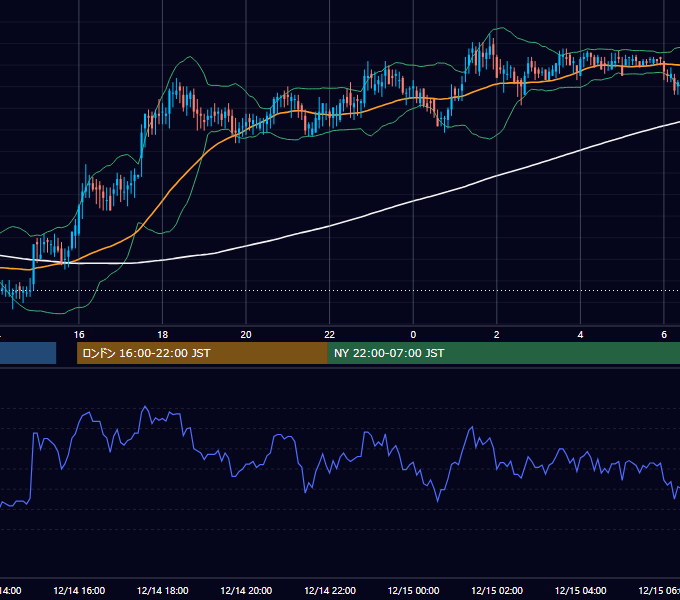Click the 12/14 22:00 date label

click(x=330, y=590)
